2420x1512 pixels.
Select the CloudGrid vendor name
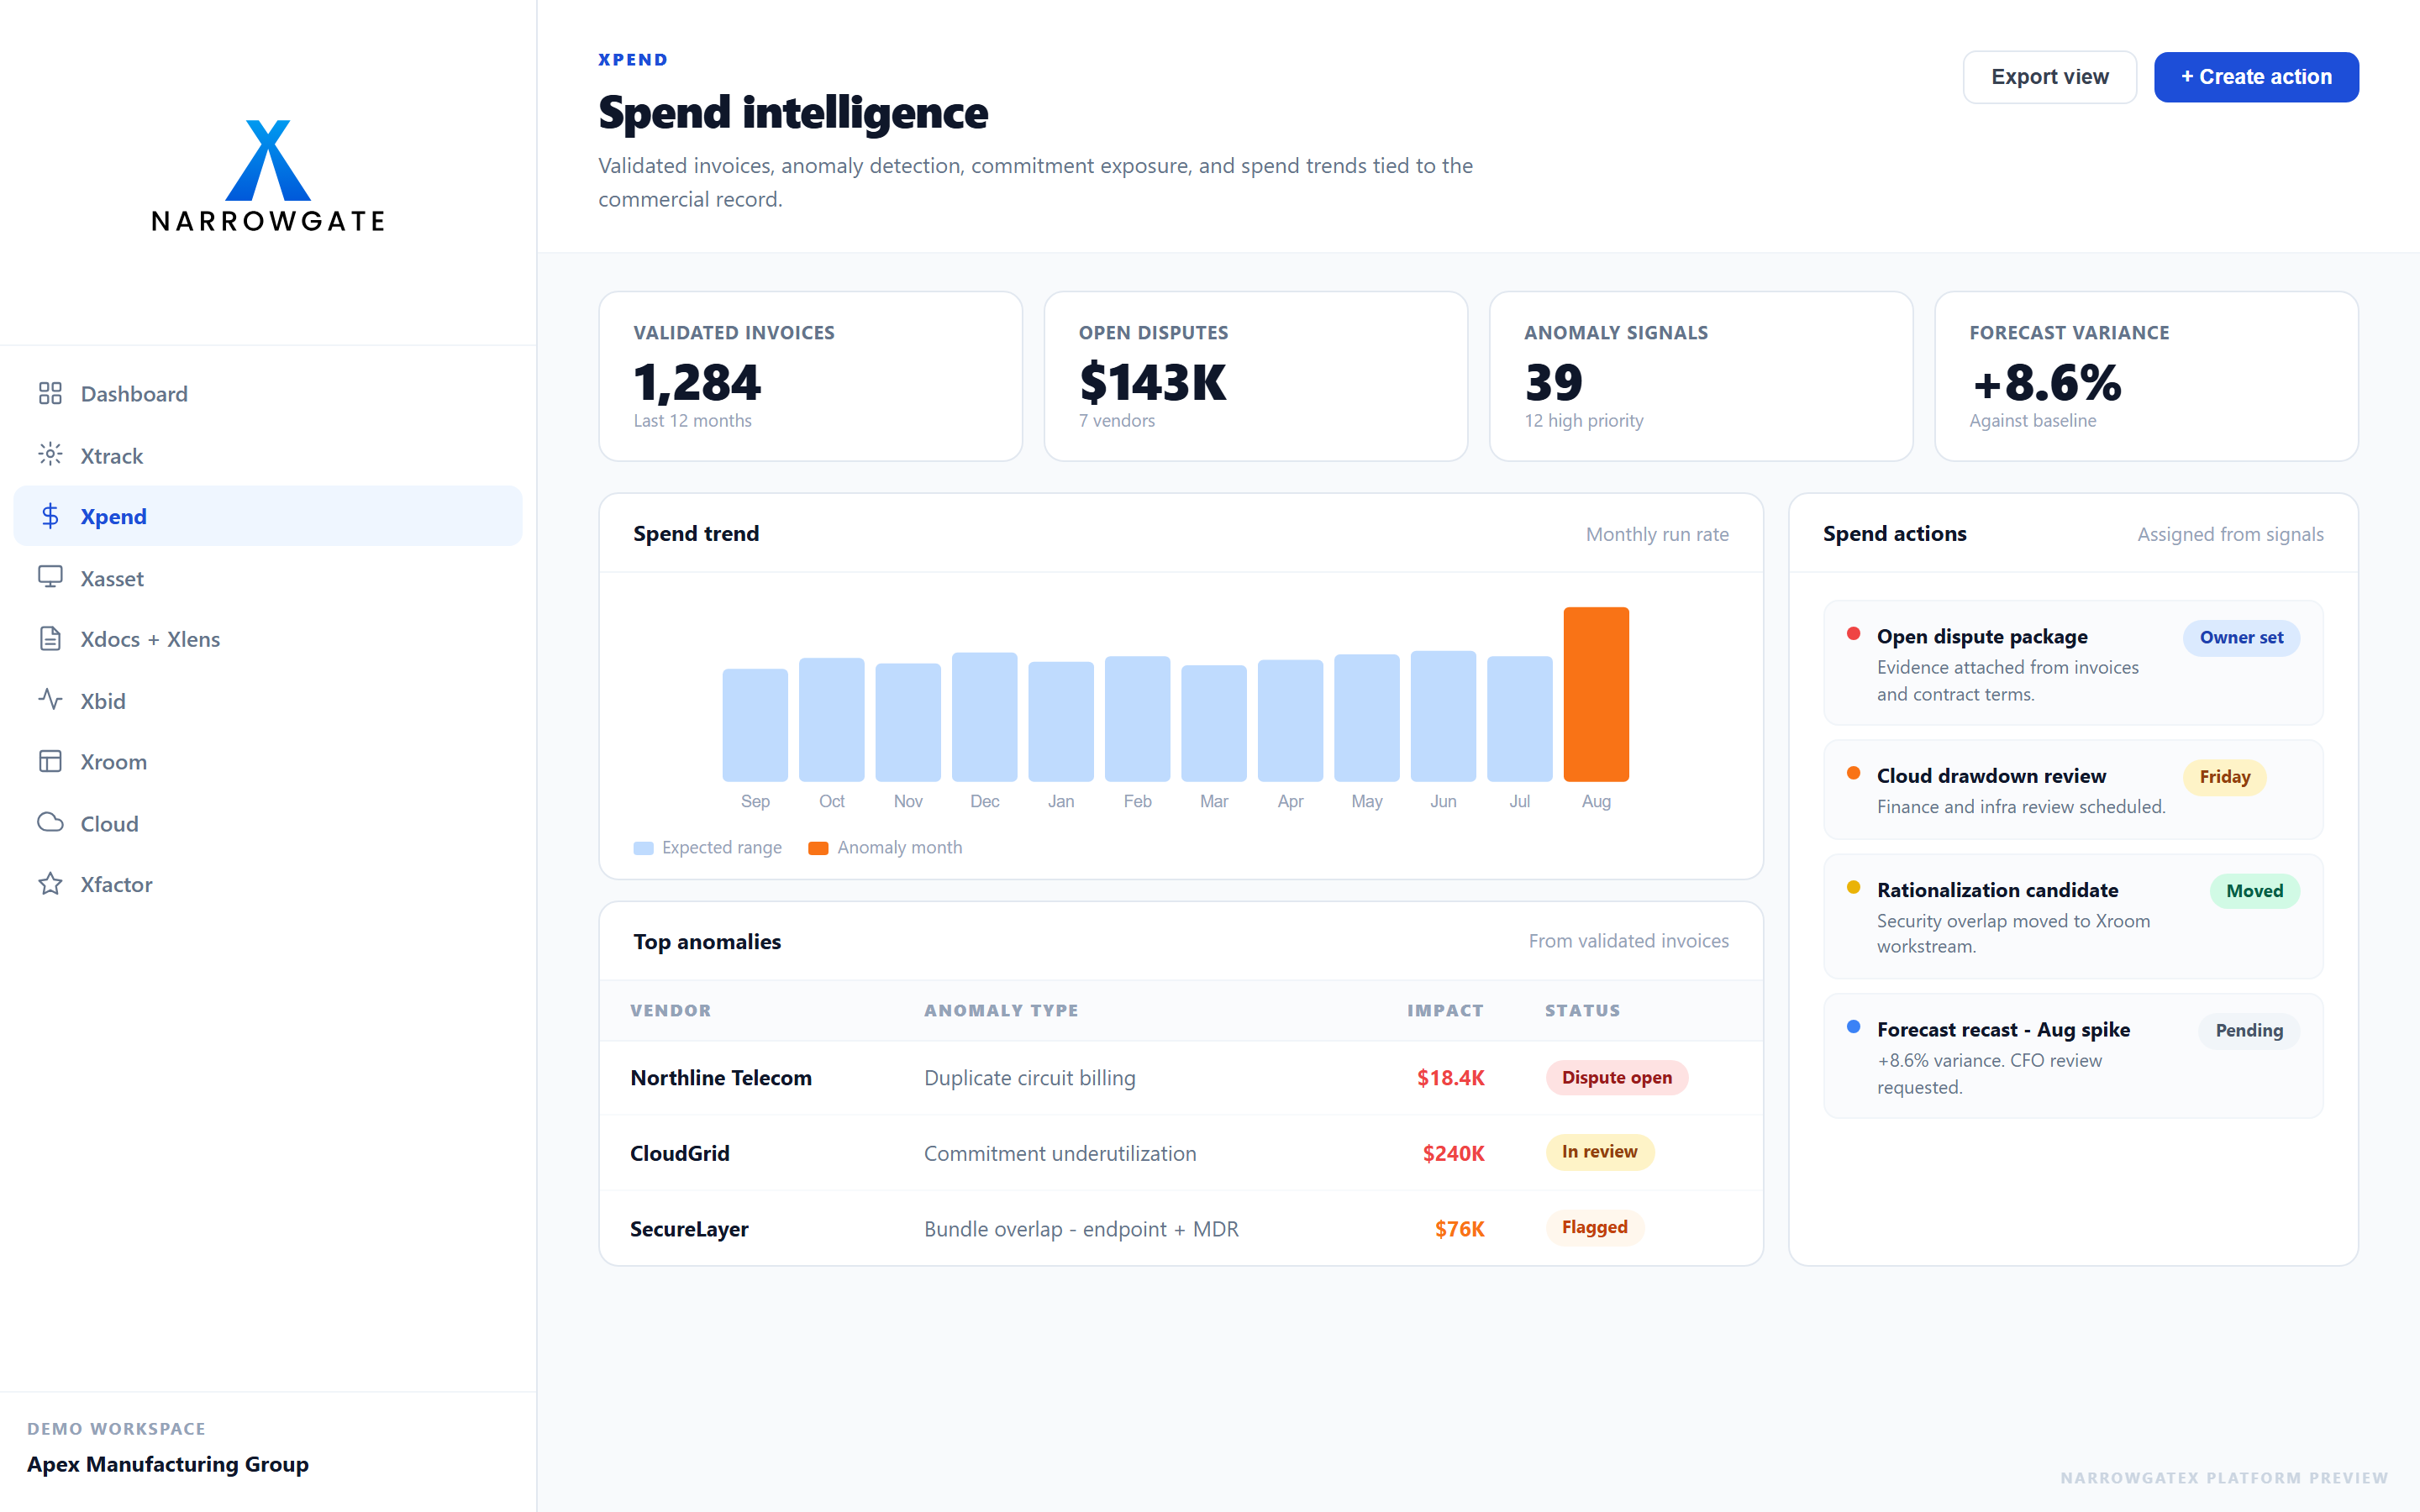680,1153
